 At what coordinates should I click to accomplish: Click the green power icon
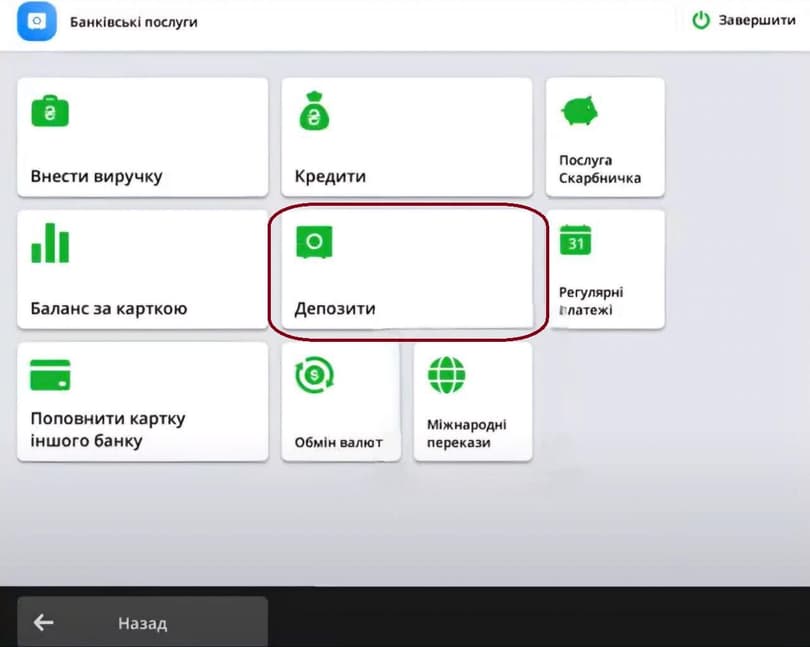tap(701, 21)
